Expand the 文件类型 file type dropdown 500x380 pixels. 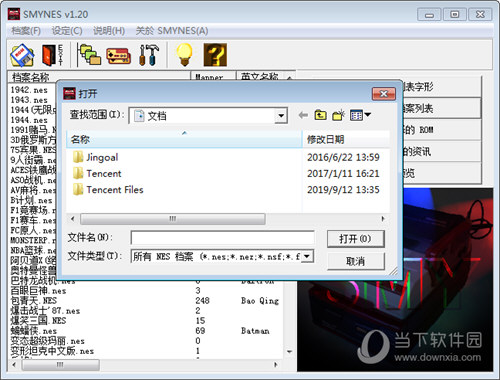click(307, 256)
